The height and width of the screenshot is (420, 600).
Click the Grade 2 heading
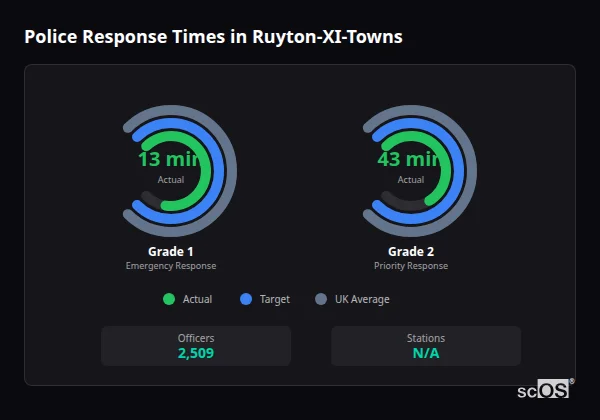coord(411,252)
